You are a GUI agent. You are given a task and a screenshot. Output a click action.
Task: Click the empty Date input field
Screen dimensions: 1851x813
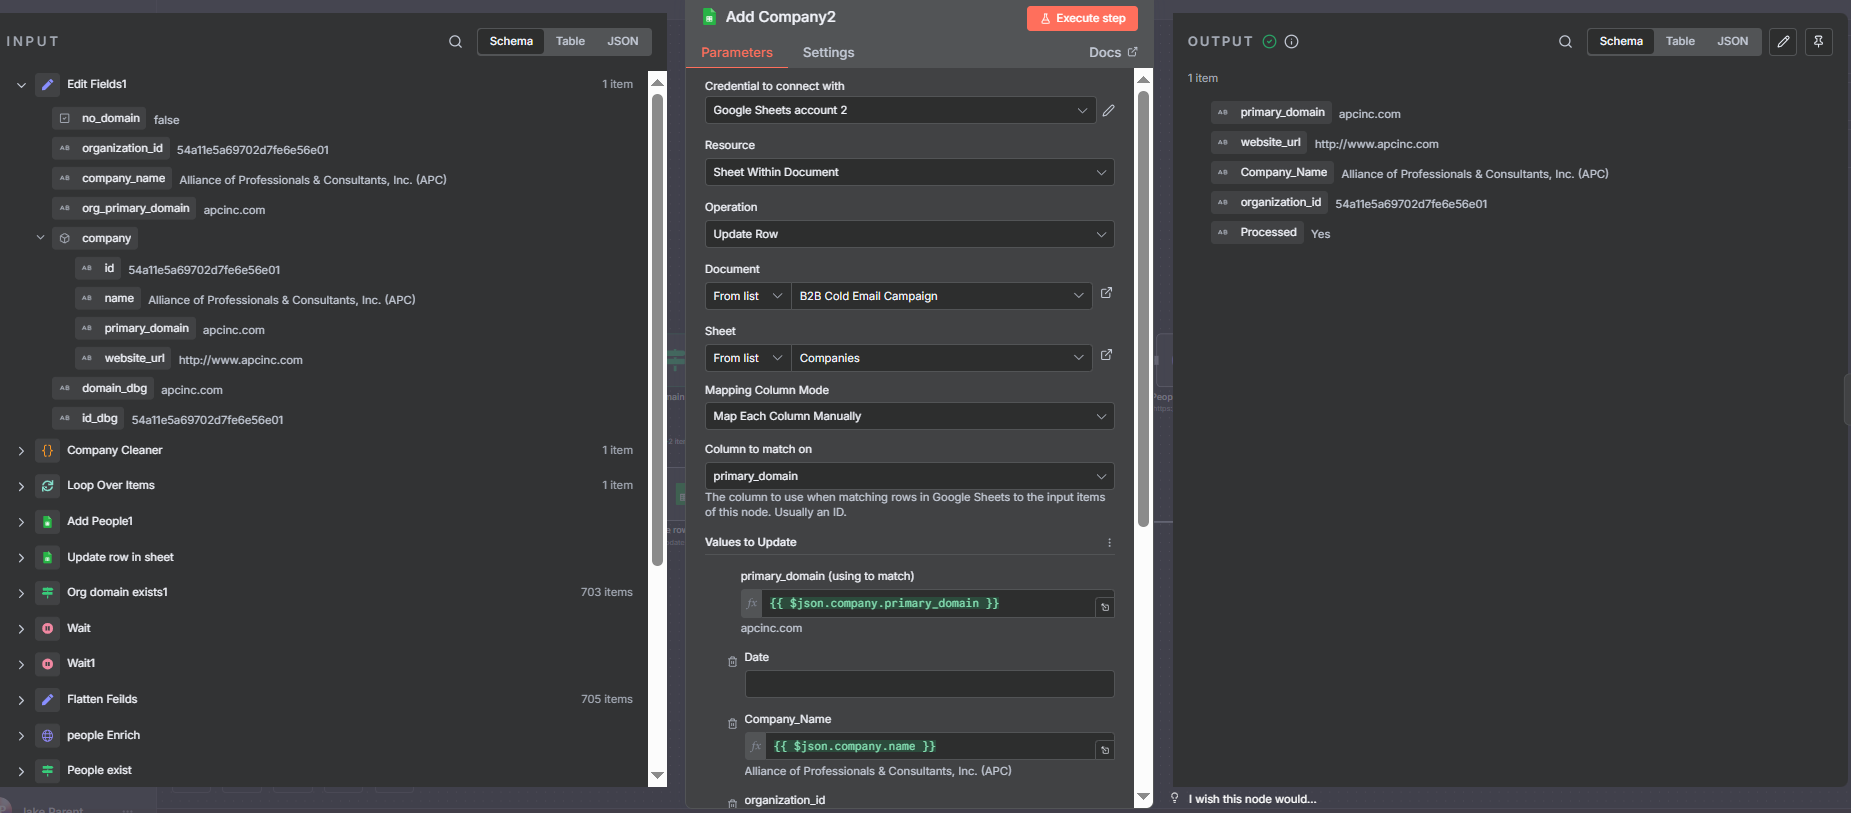pos(928,684)
